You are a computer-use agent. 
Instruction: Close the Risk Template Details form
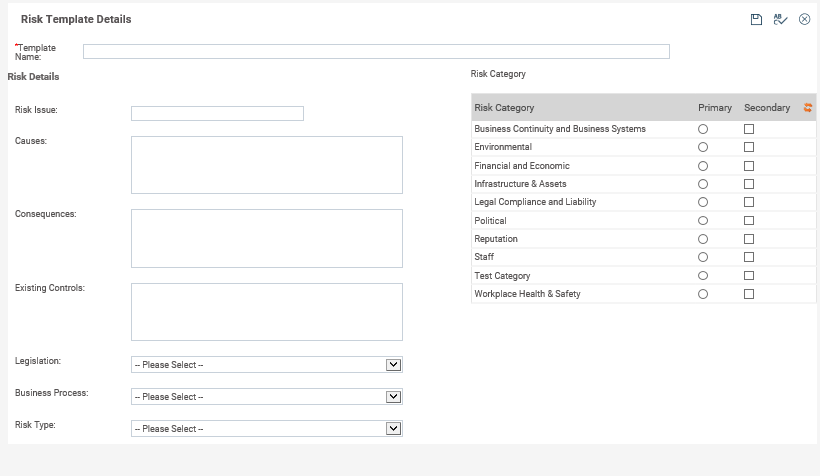point(804,19)
